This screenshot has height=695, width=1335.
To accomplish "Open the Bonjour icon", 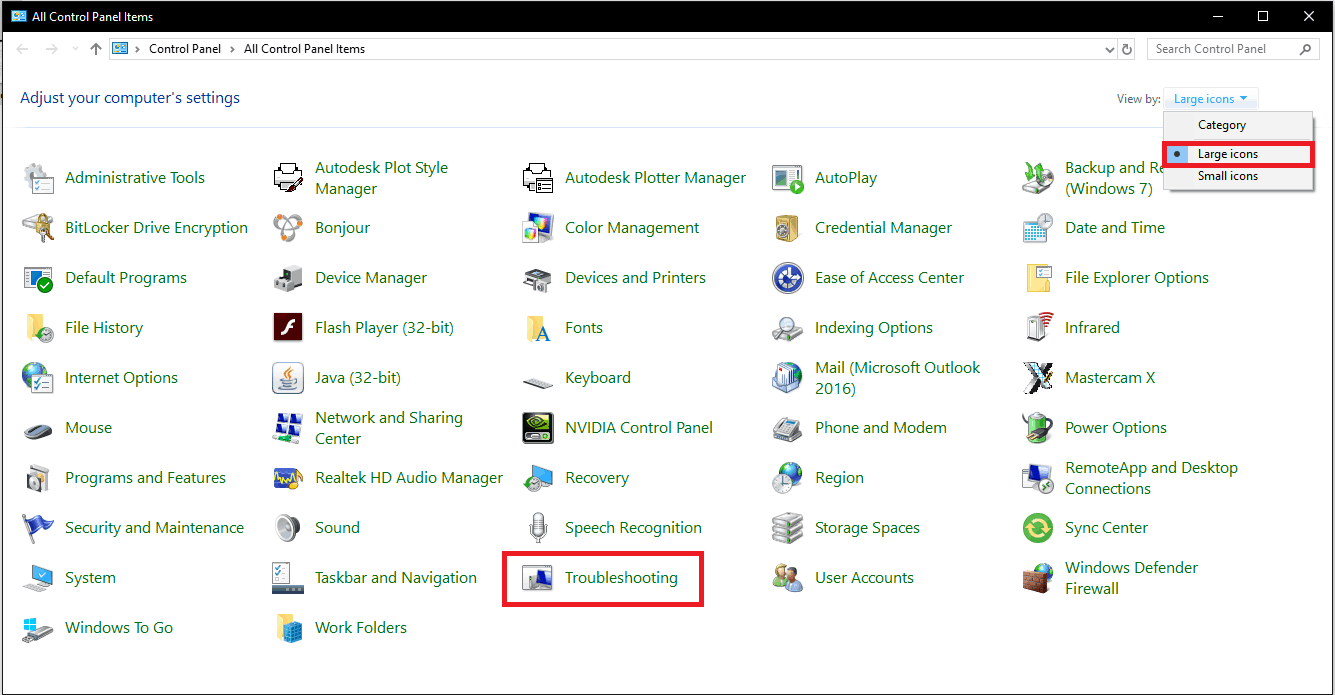I will 288,228.
